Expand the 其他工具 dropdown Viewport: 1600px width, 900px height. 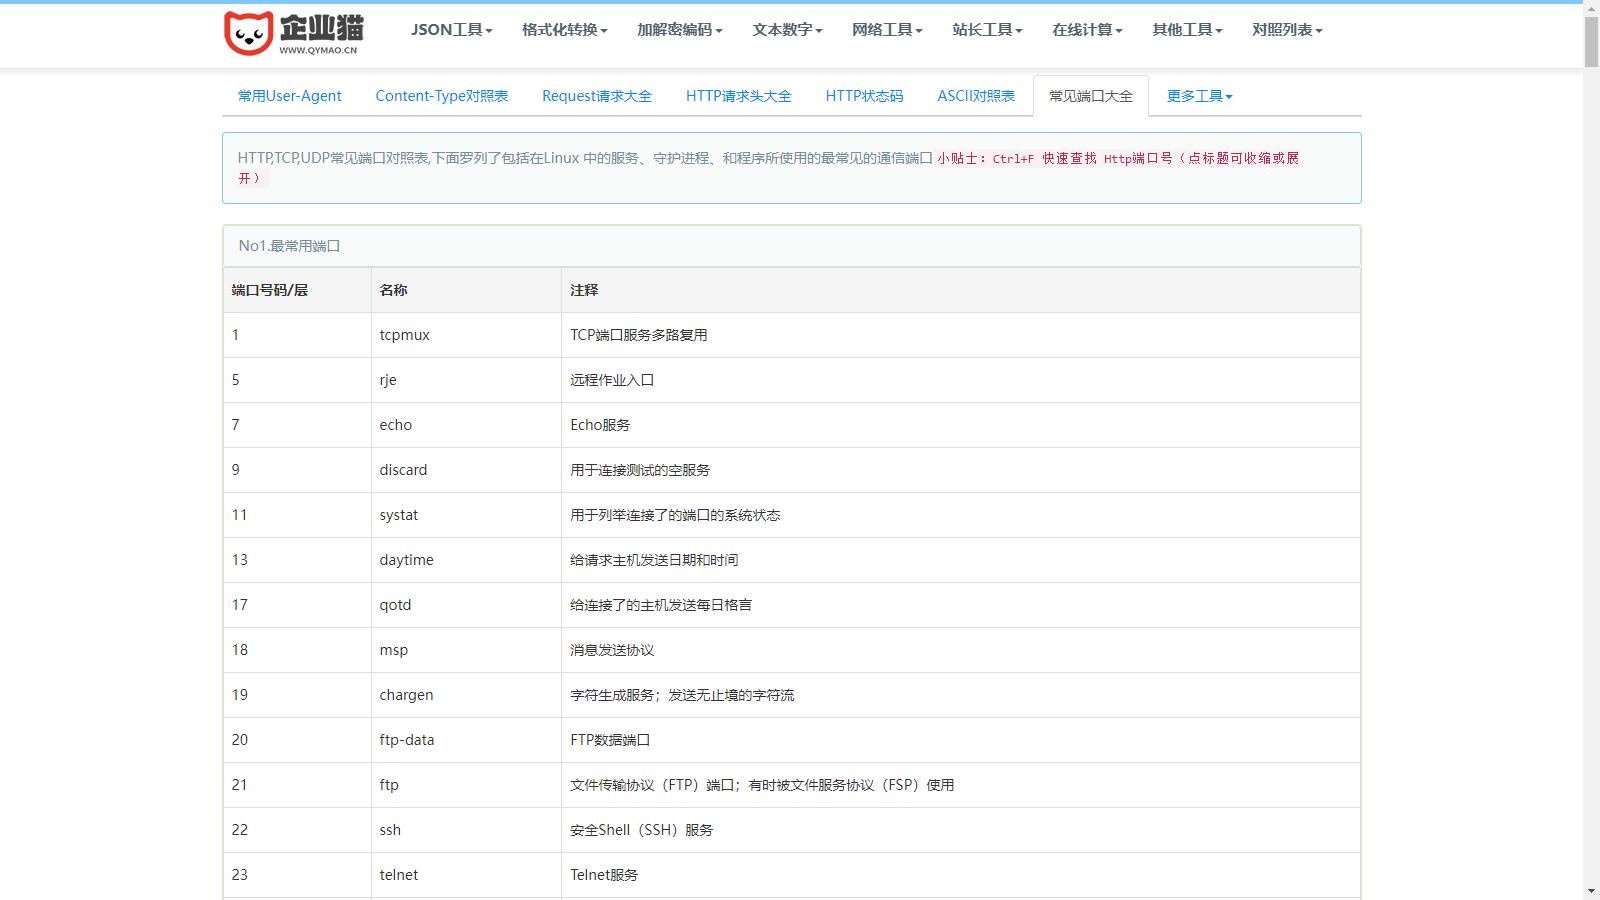click(x=1187, y=30)
